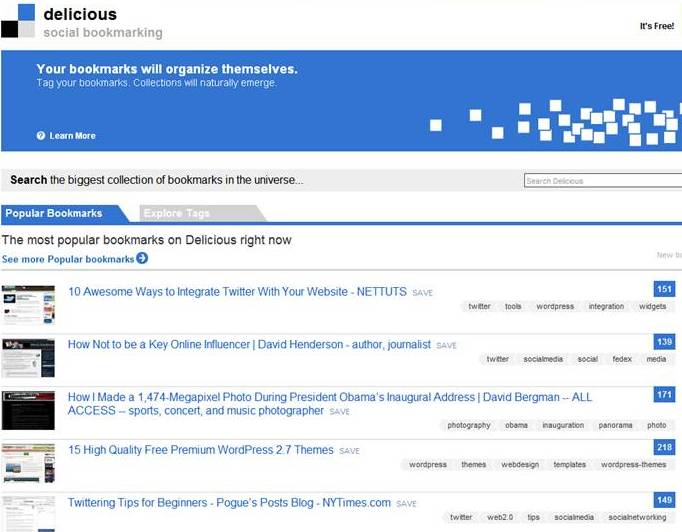Select the Popular Bookmarks tab
682x532 pixels.
(54, 213)
